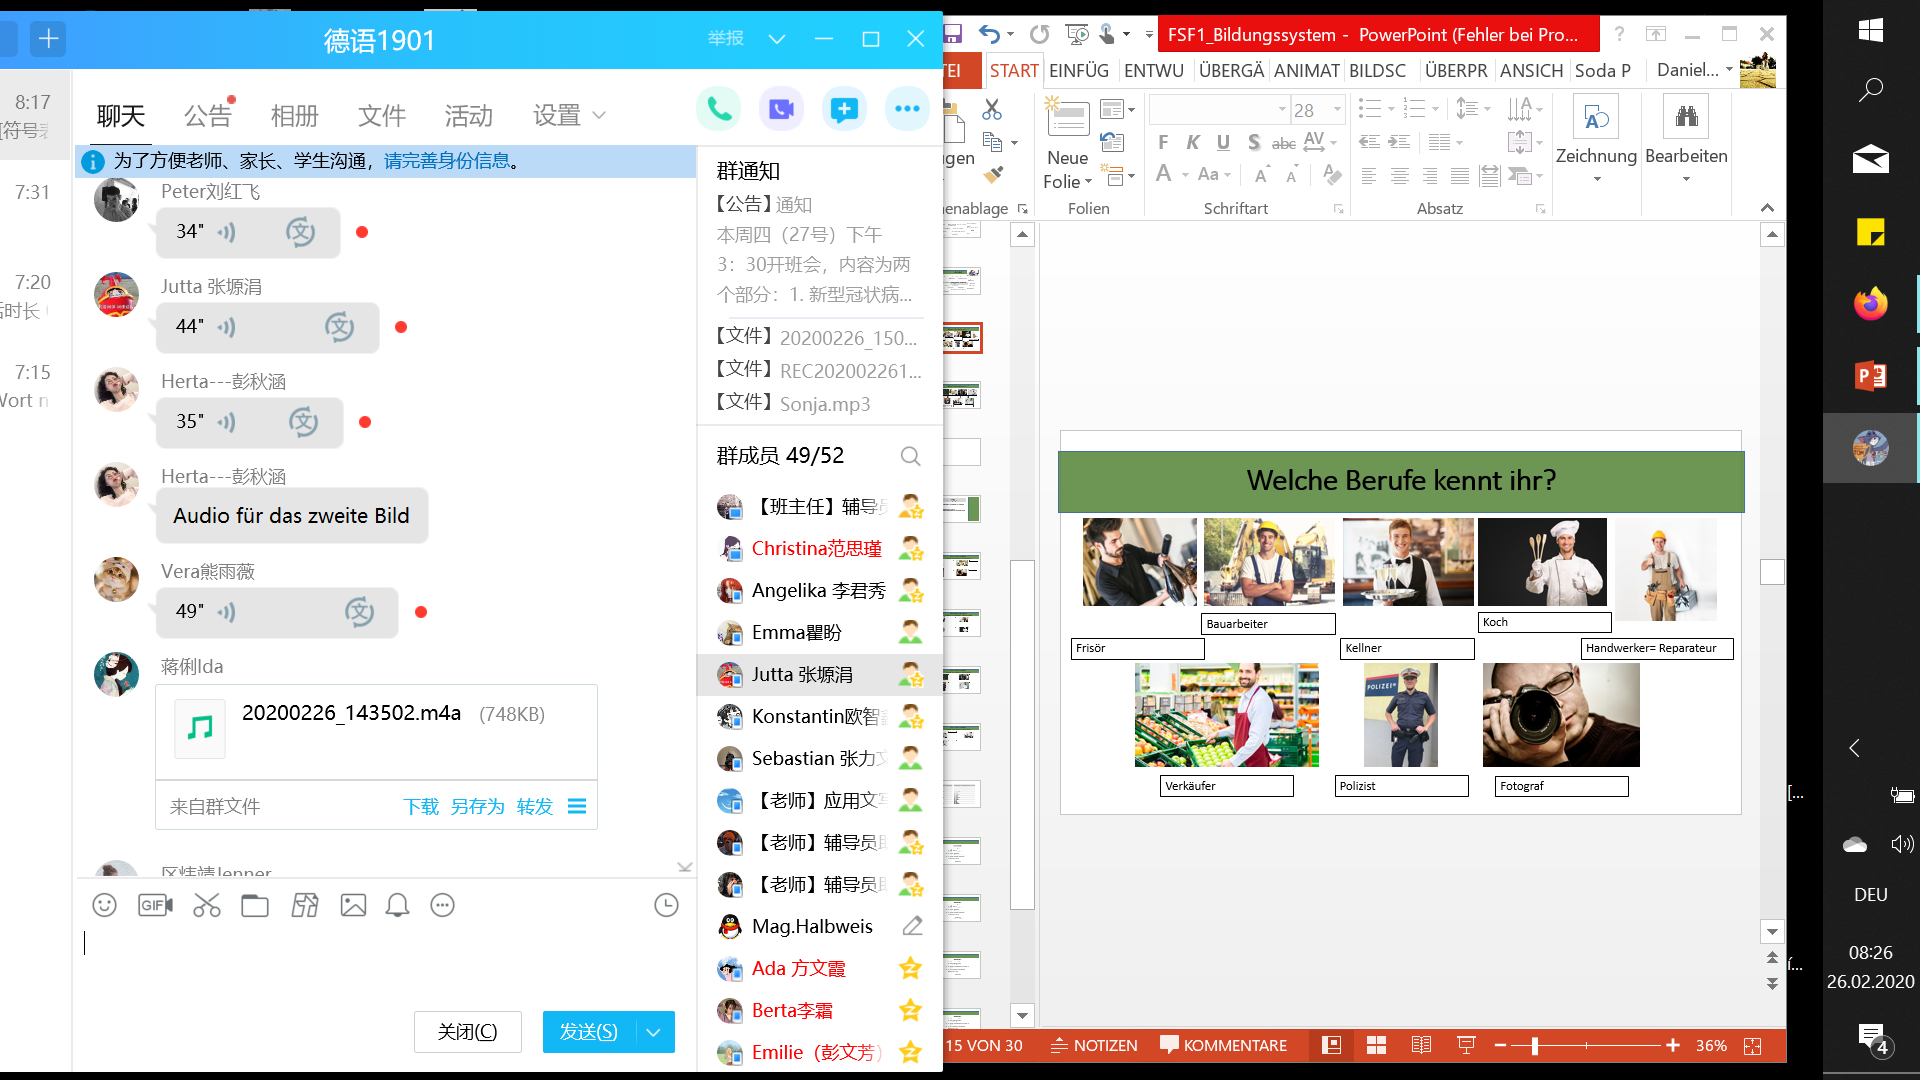
Task: Open the font name combo box dropdown
Action: (x=1282, y=109)
